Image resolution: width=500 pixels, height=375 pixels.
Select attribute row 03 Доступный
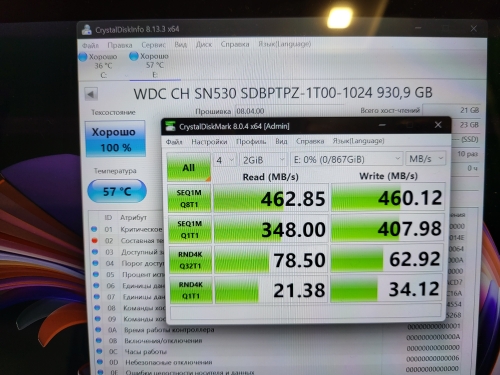128,252
